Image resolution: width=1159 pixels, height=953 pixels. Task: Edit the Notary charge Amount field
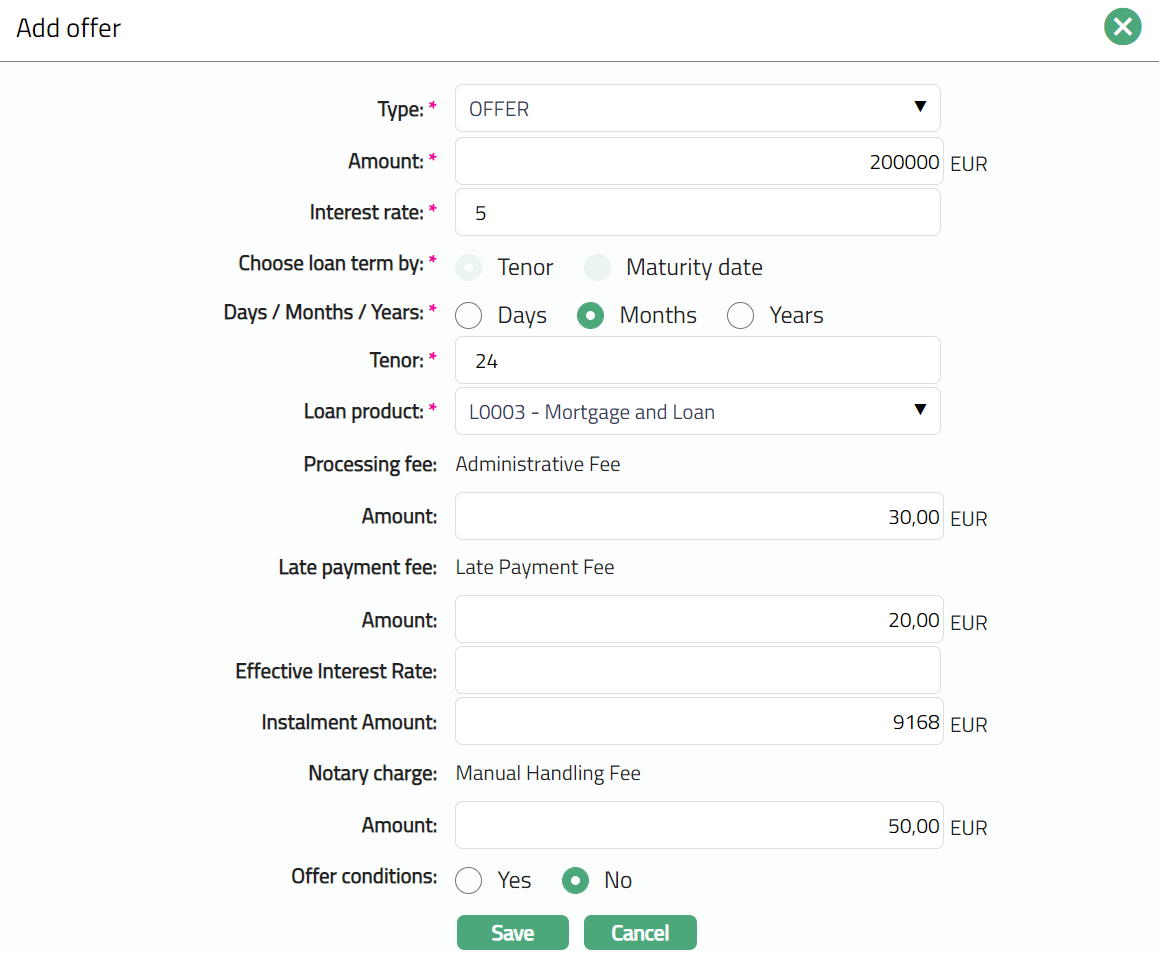tap(697, 825)
